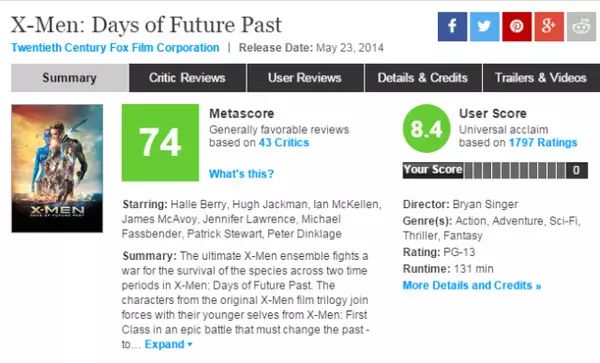Viewport: 600px width, 363px height.
Task: Follow More Details and Credits link
Action: (472, 286)
